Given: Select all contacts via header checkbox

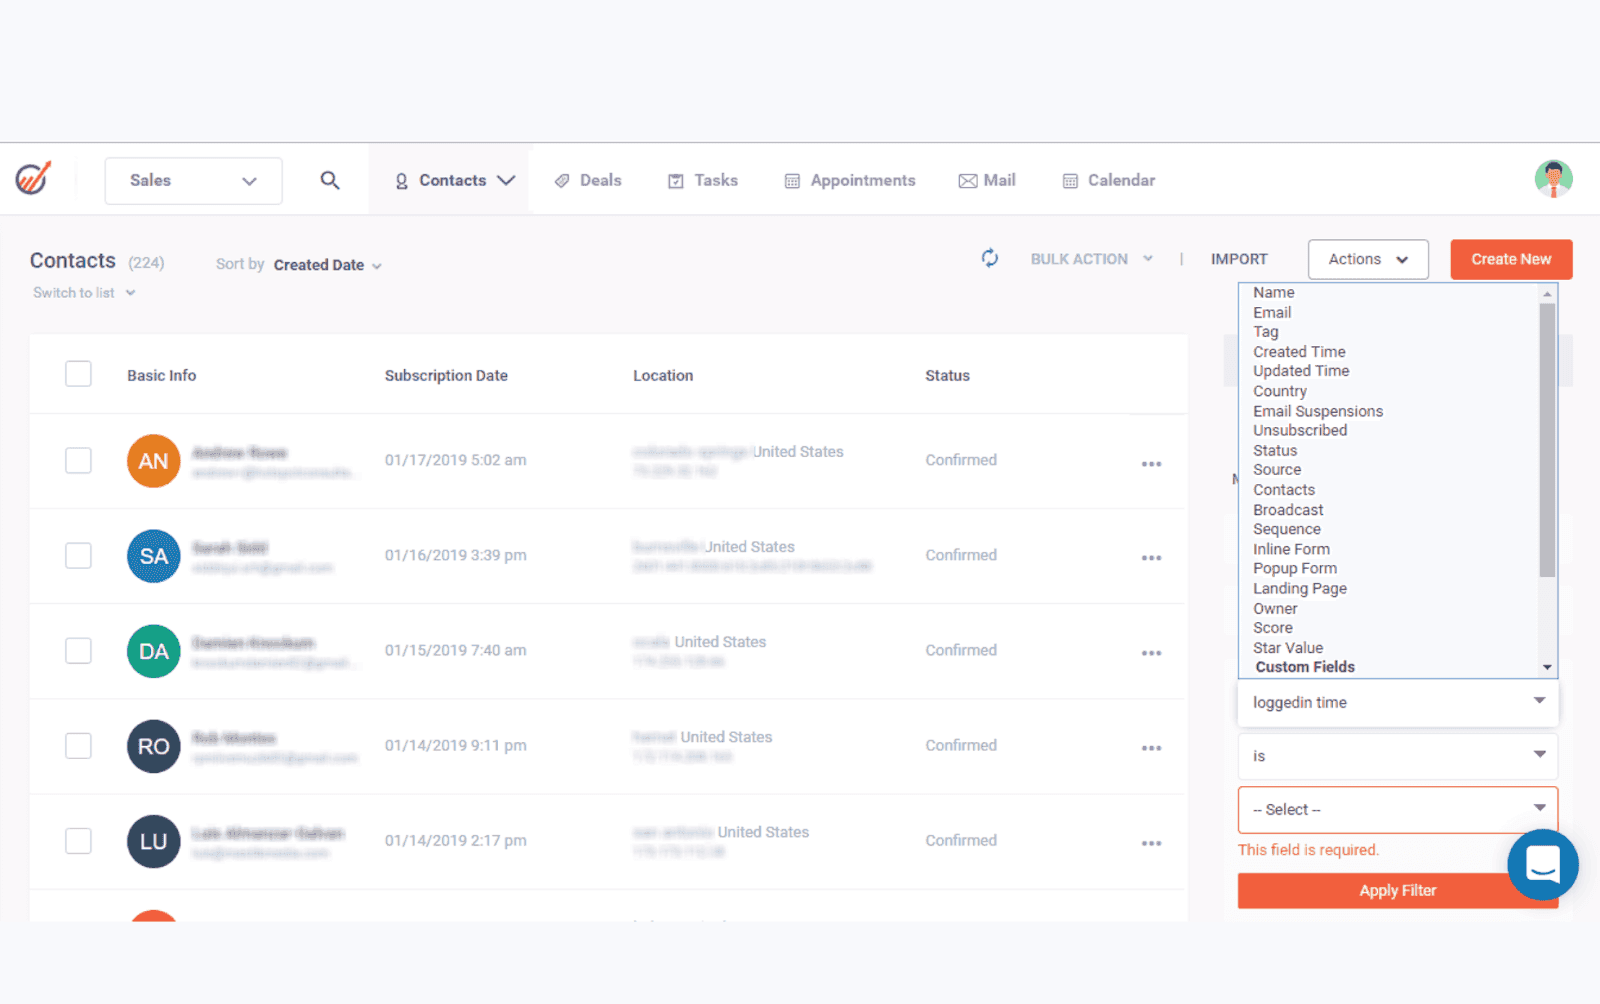Looking at the screenshot, I should pos(78,373).
